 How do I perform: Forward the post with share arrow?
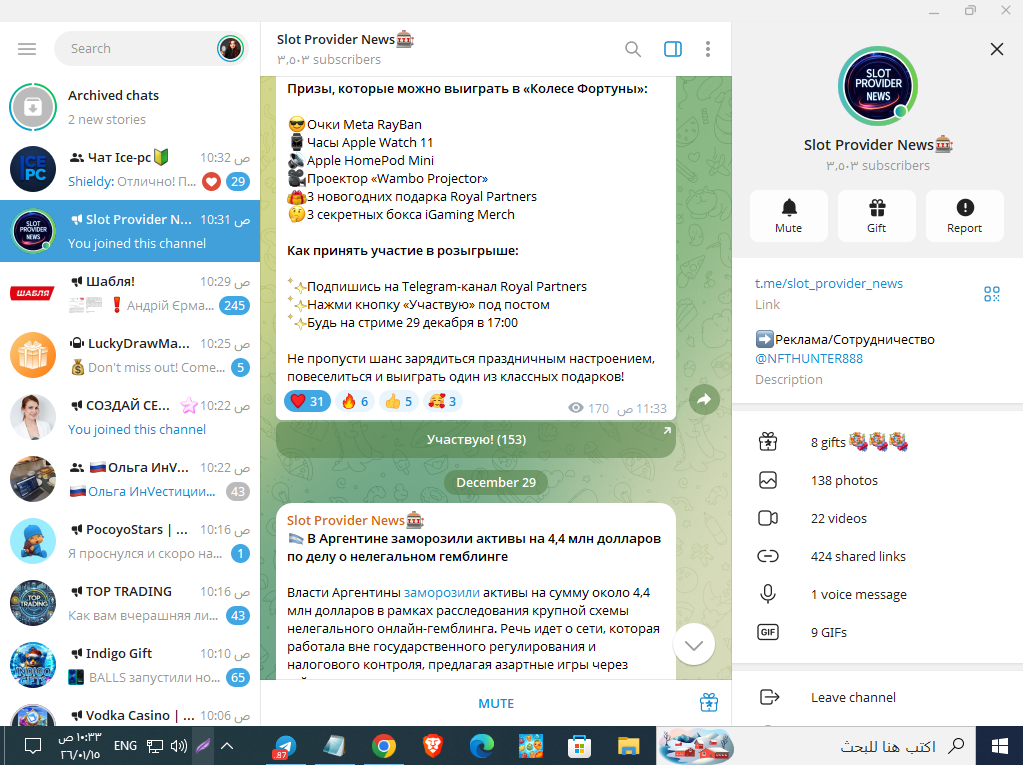(x=704, y=400)
